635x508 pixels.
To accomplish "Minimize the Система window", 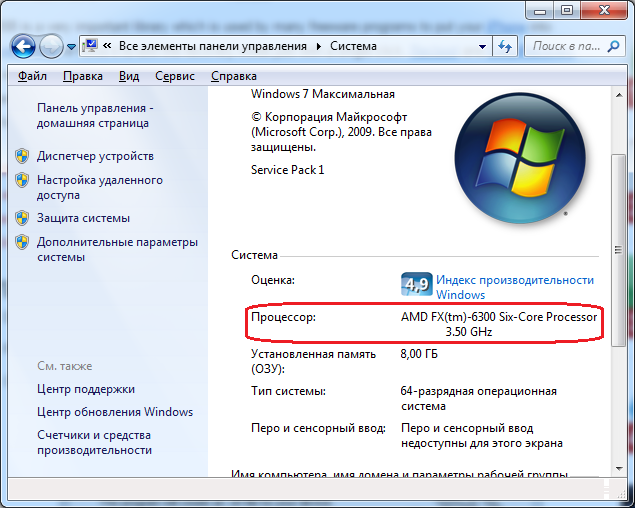I will [540, 11].
